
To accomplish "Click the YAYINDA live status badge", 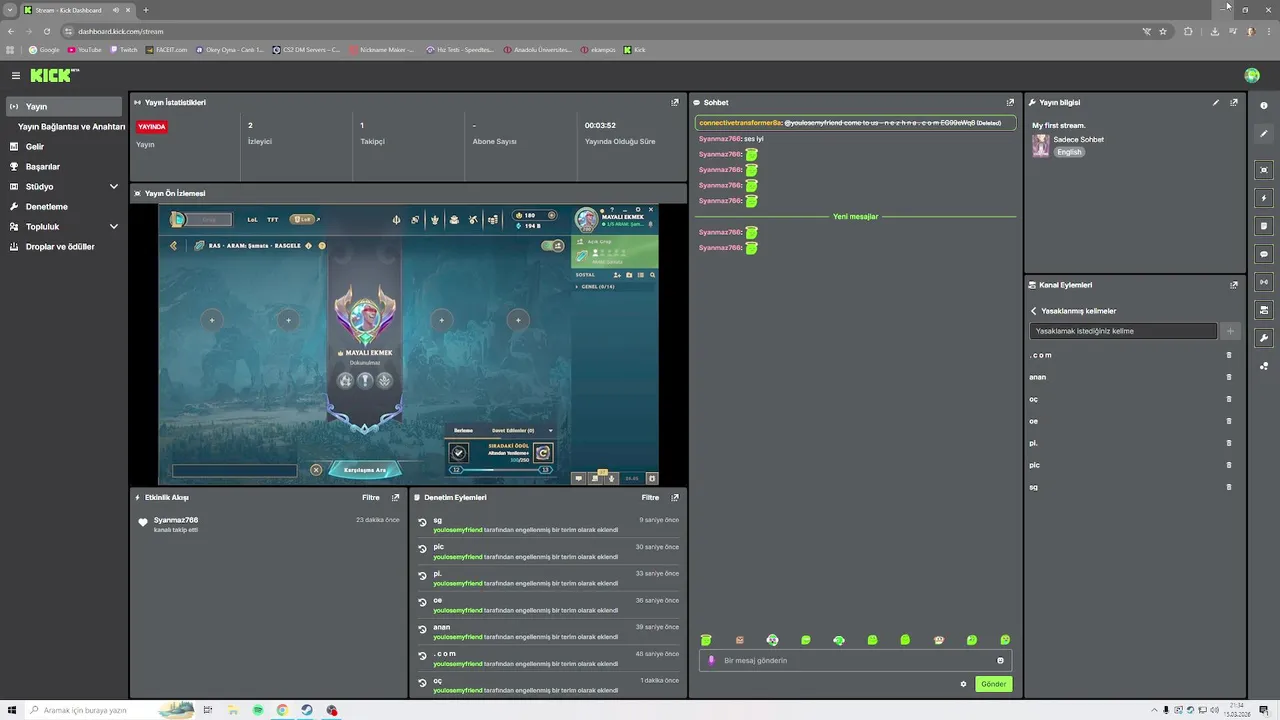I will click(x=152, y=127).
